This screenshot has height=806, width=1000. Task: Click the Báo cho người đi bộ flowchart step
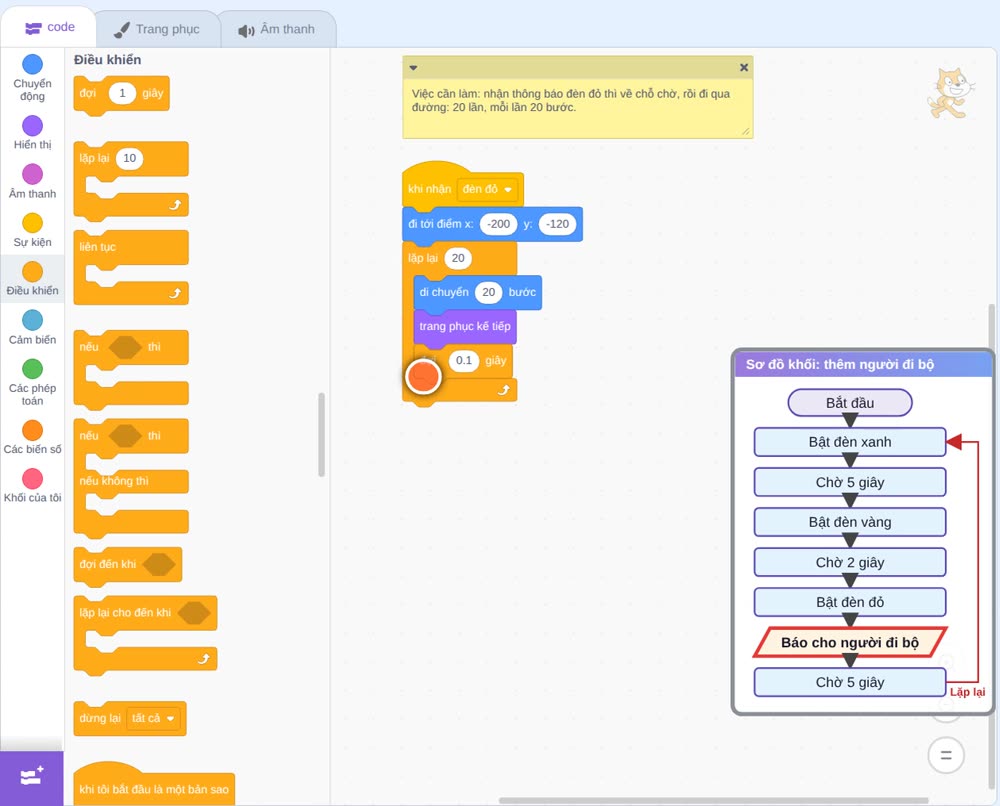pos(850,642)
